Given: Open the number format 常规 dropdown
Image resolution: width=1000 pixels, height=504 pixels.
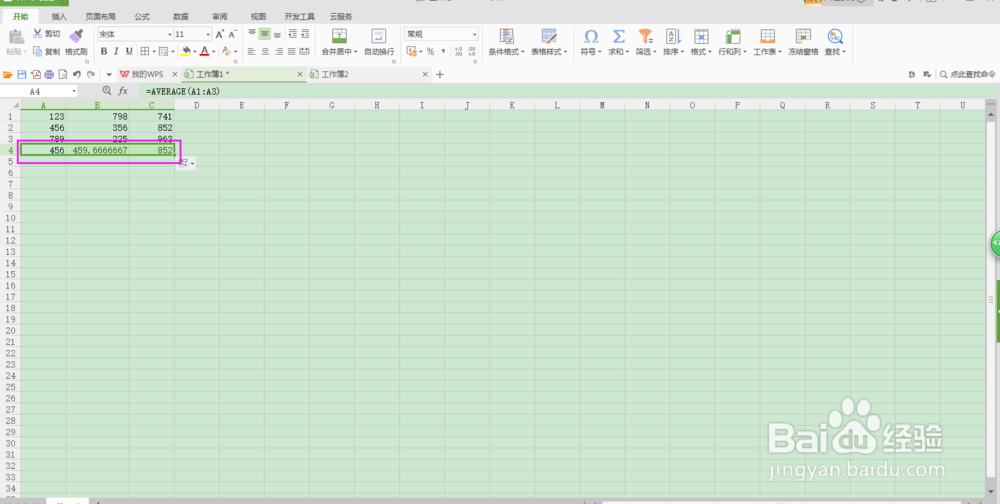Looking at the screenshot, I should [x=475, y=34].
